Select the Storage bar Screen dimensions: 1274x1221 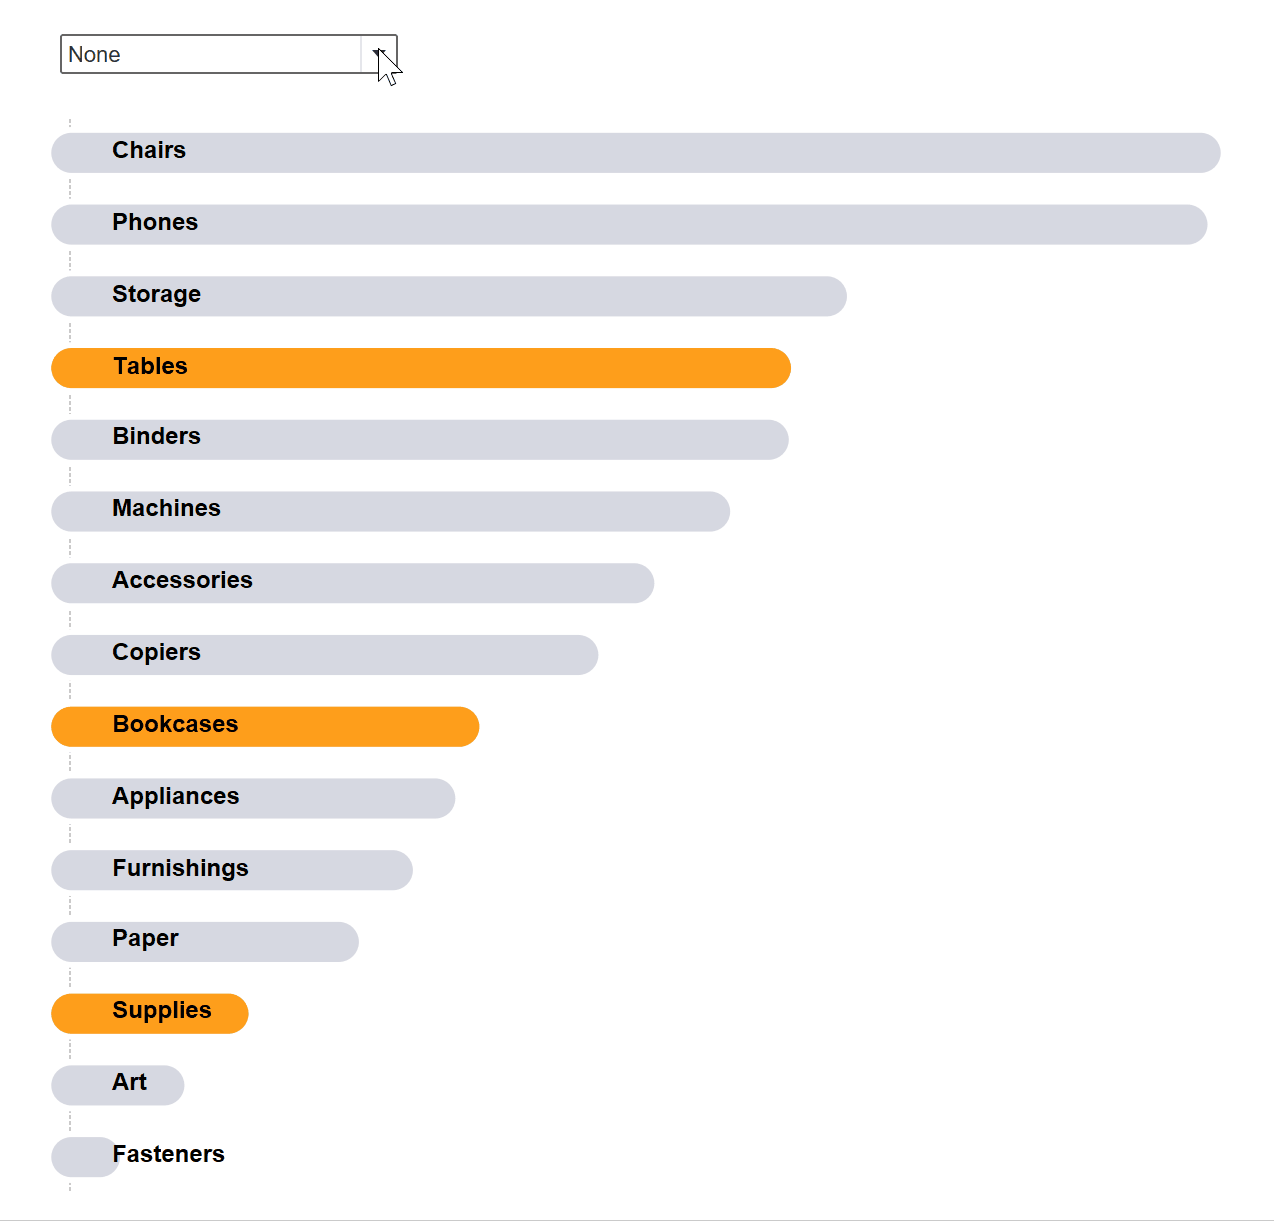(450, 296)
